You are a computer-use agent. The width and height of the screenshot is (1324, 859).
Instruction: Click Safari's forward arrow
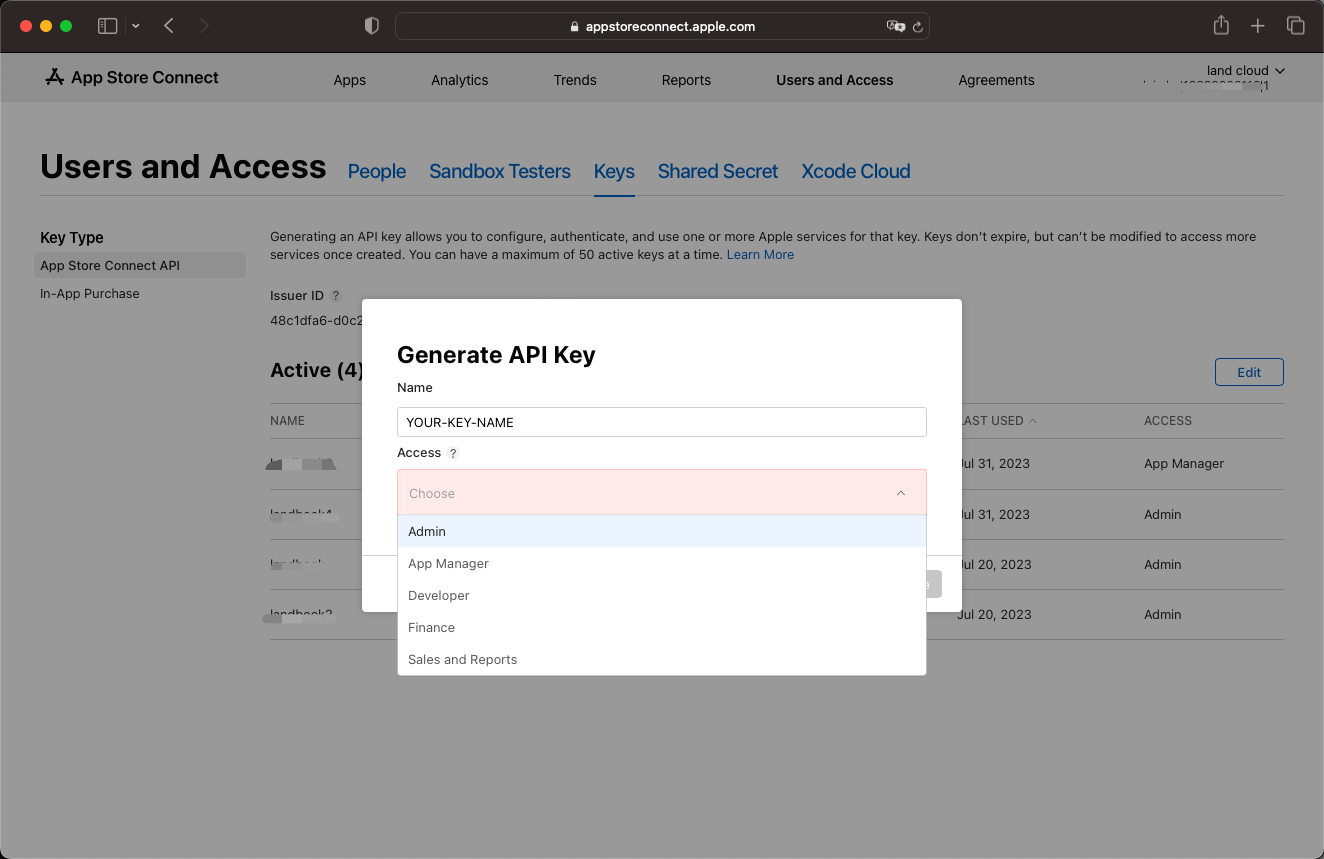(204, 26)
